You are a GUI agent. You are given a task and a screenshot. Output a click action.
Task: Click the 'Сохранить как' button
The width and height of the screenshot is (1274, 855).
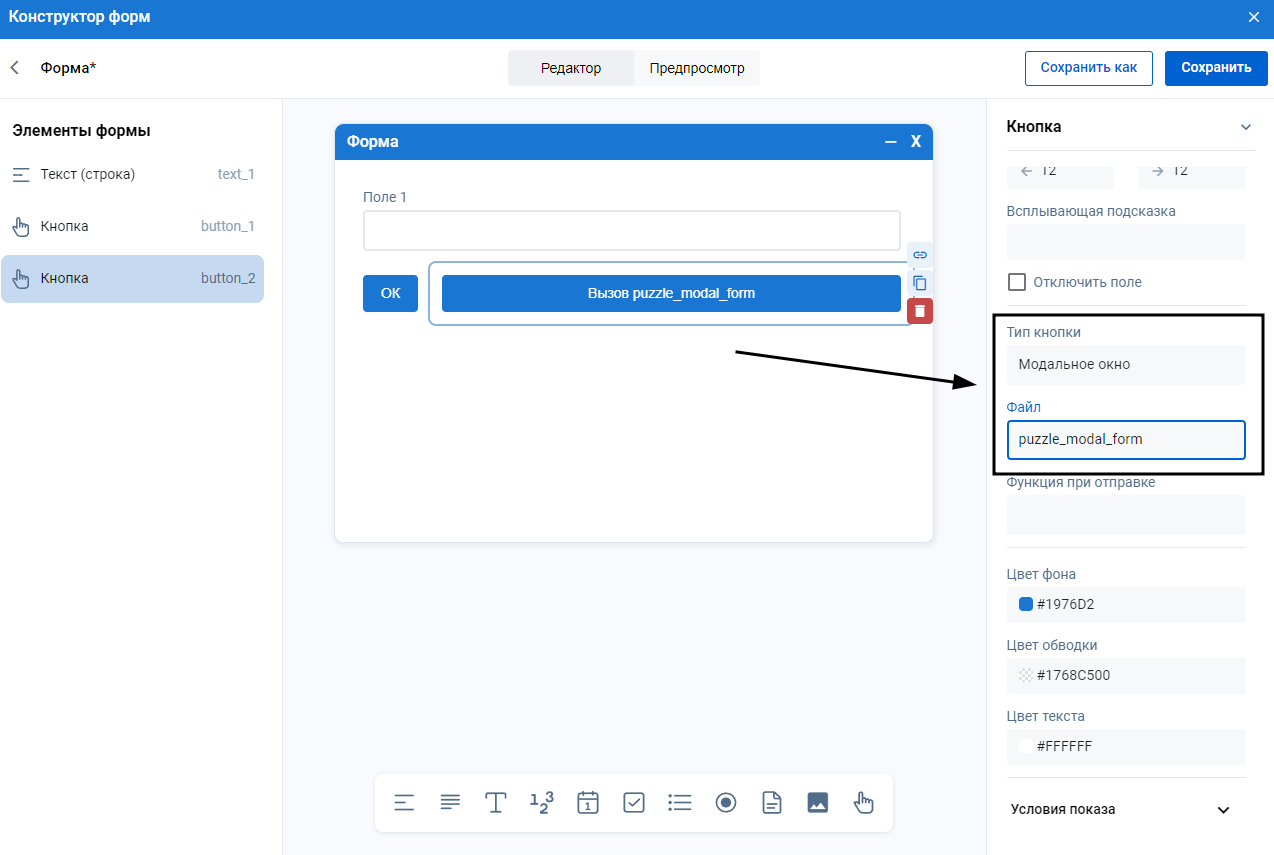(x=1088, y=68)
